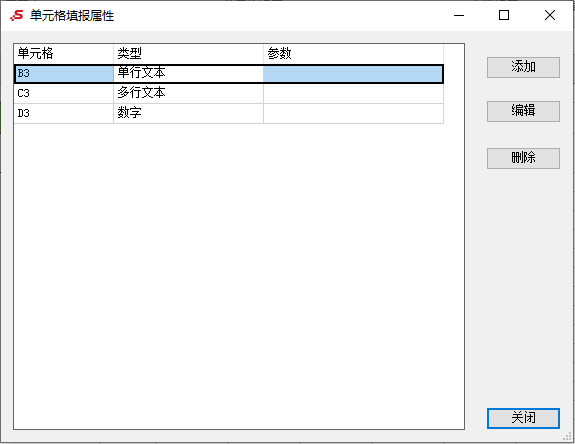The width and height of the screenshot is (575, 444).
Task: Click the 数字 type cell
Action: [x=188, y=113]
